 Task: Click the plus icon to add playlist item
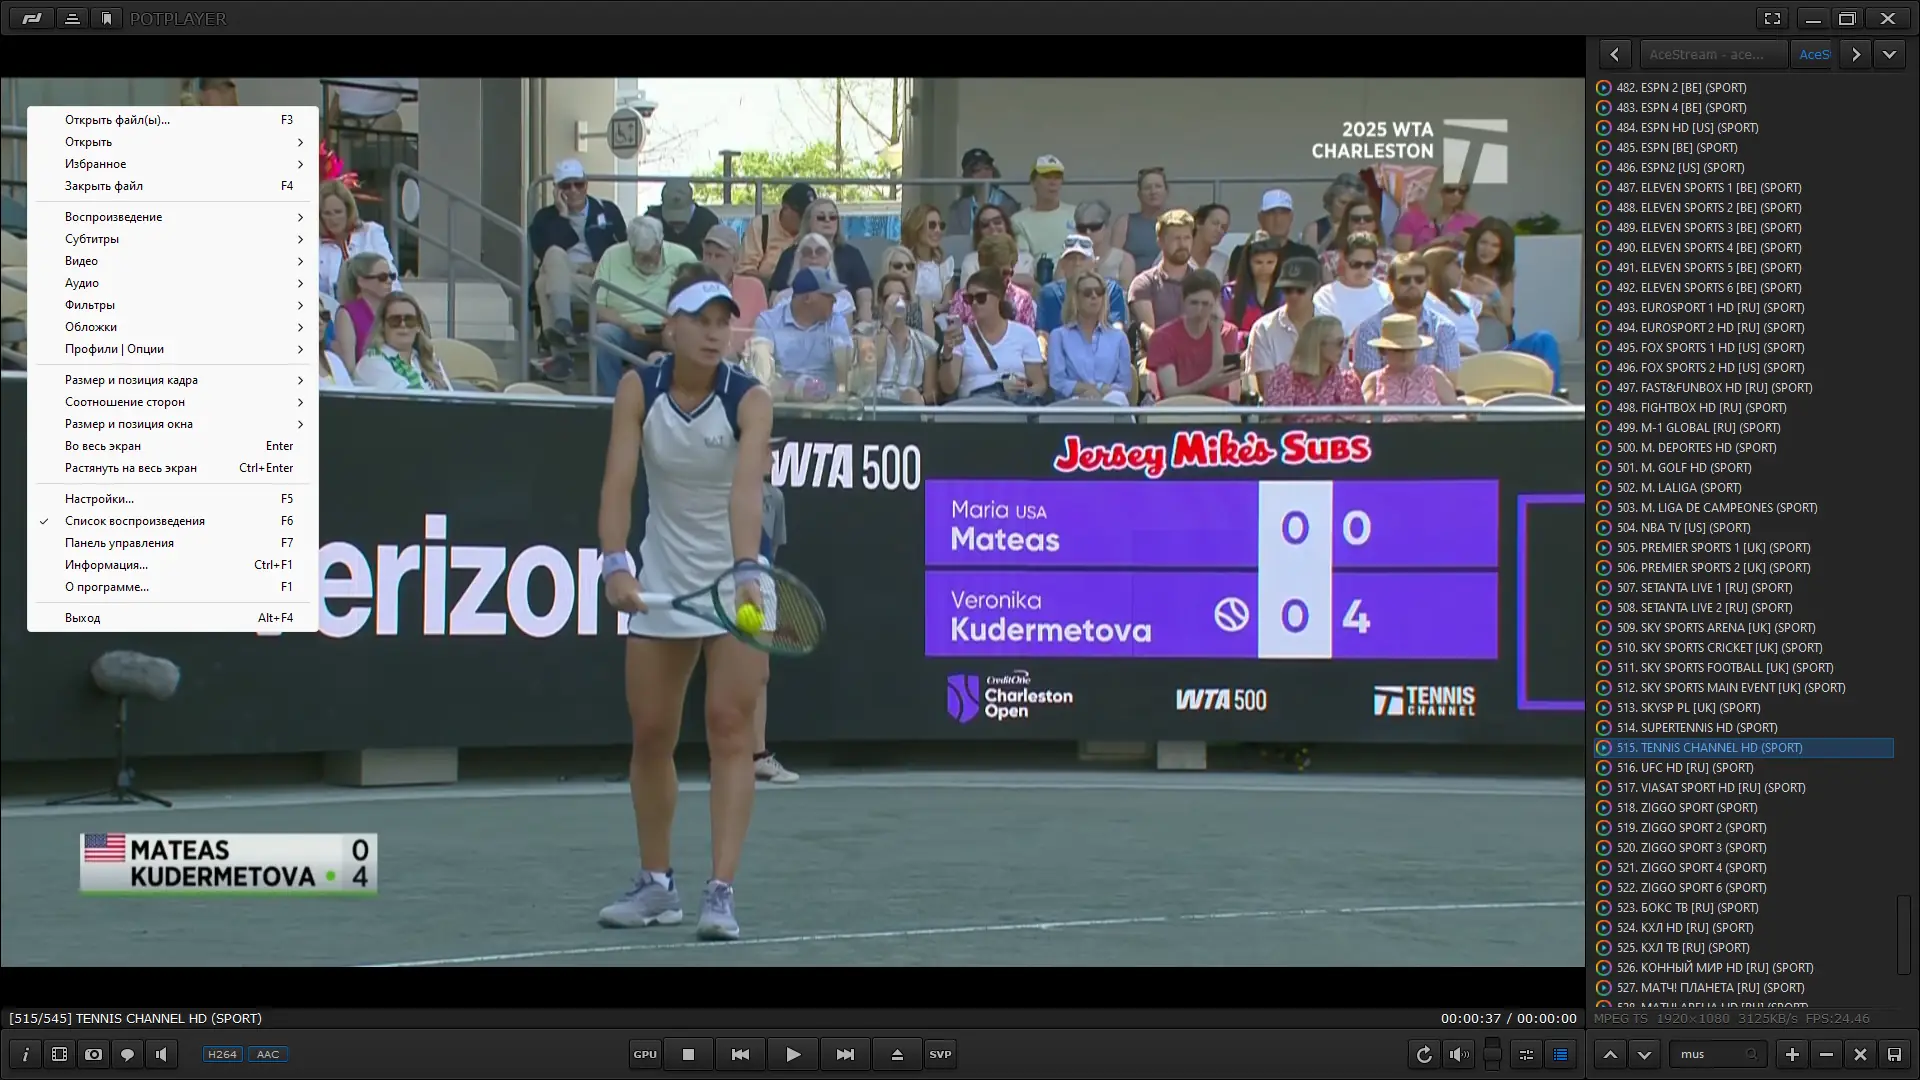tap(1792, 1054)
